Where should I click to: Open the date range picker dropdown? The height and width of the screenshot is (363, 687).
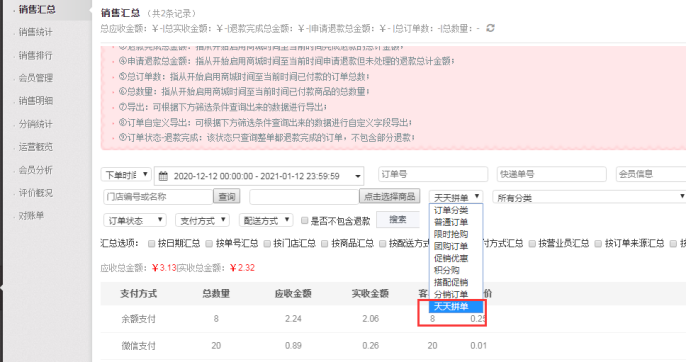pyautogui.click(x=259, y=176)
